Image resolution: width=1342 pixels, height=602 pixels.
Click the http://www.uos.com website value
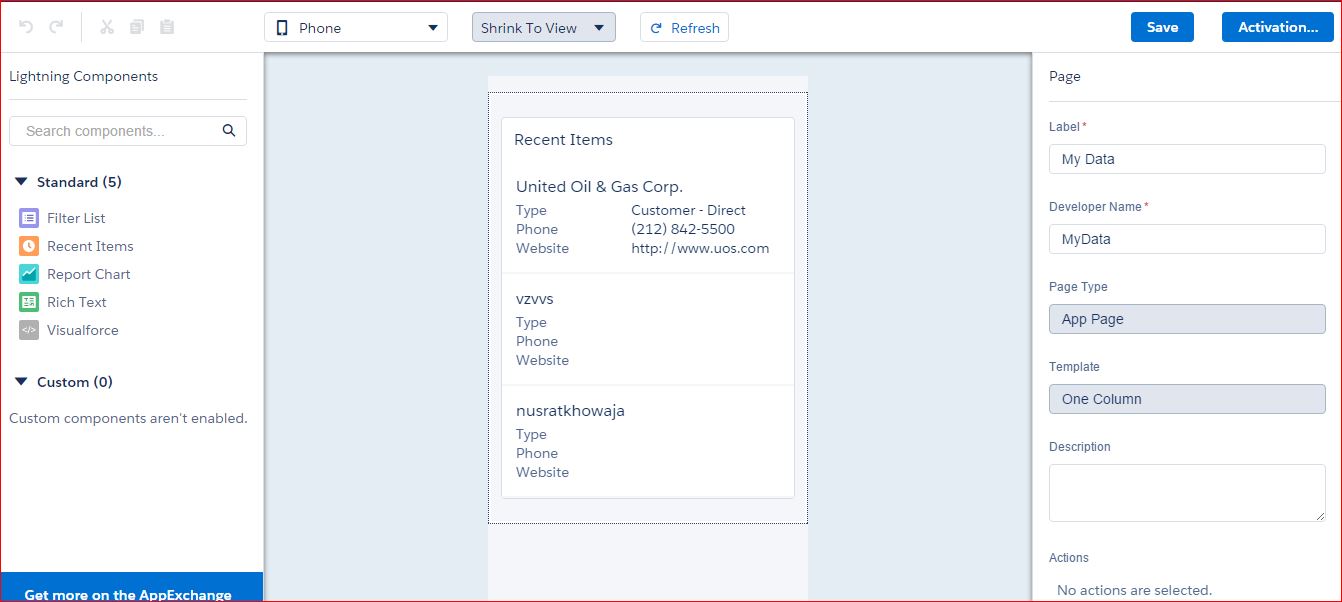tap(700, 248)
